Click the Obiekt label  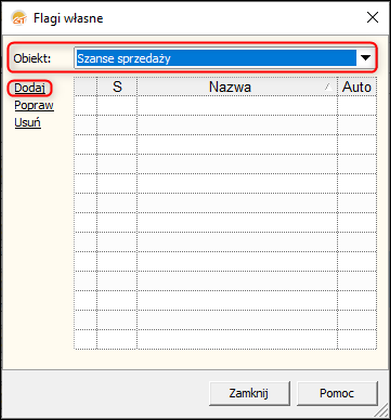(32, 59)
